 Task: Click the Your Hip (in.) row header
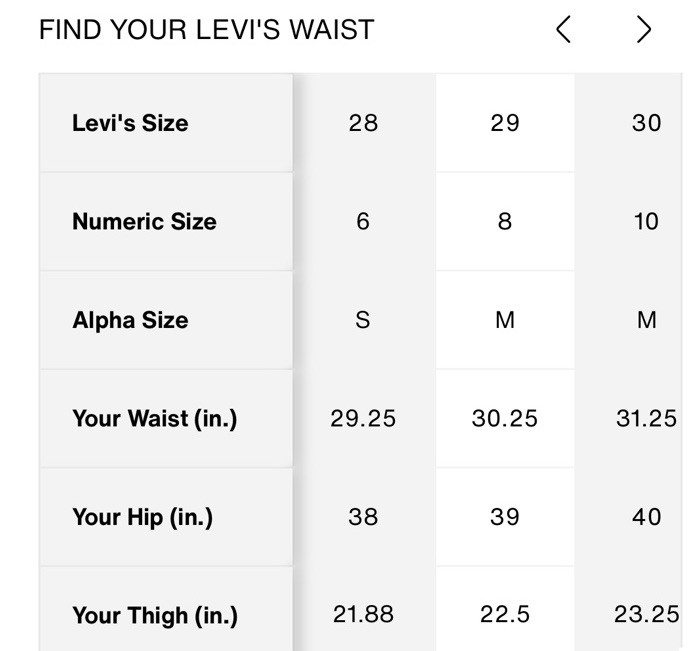[x=166, y=517]
